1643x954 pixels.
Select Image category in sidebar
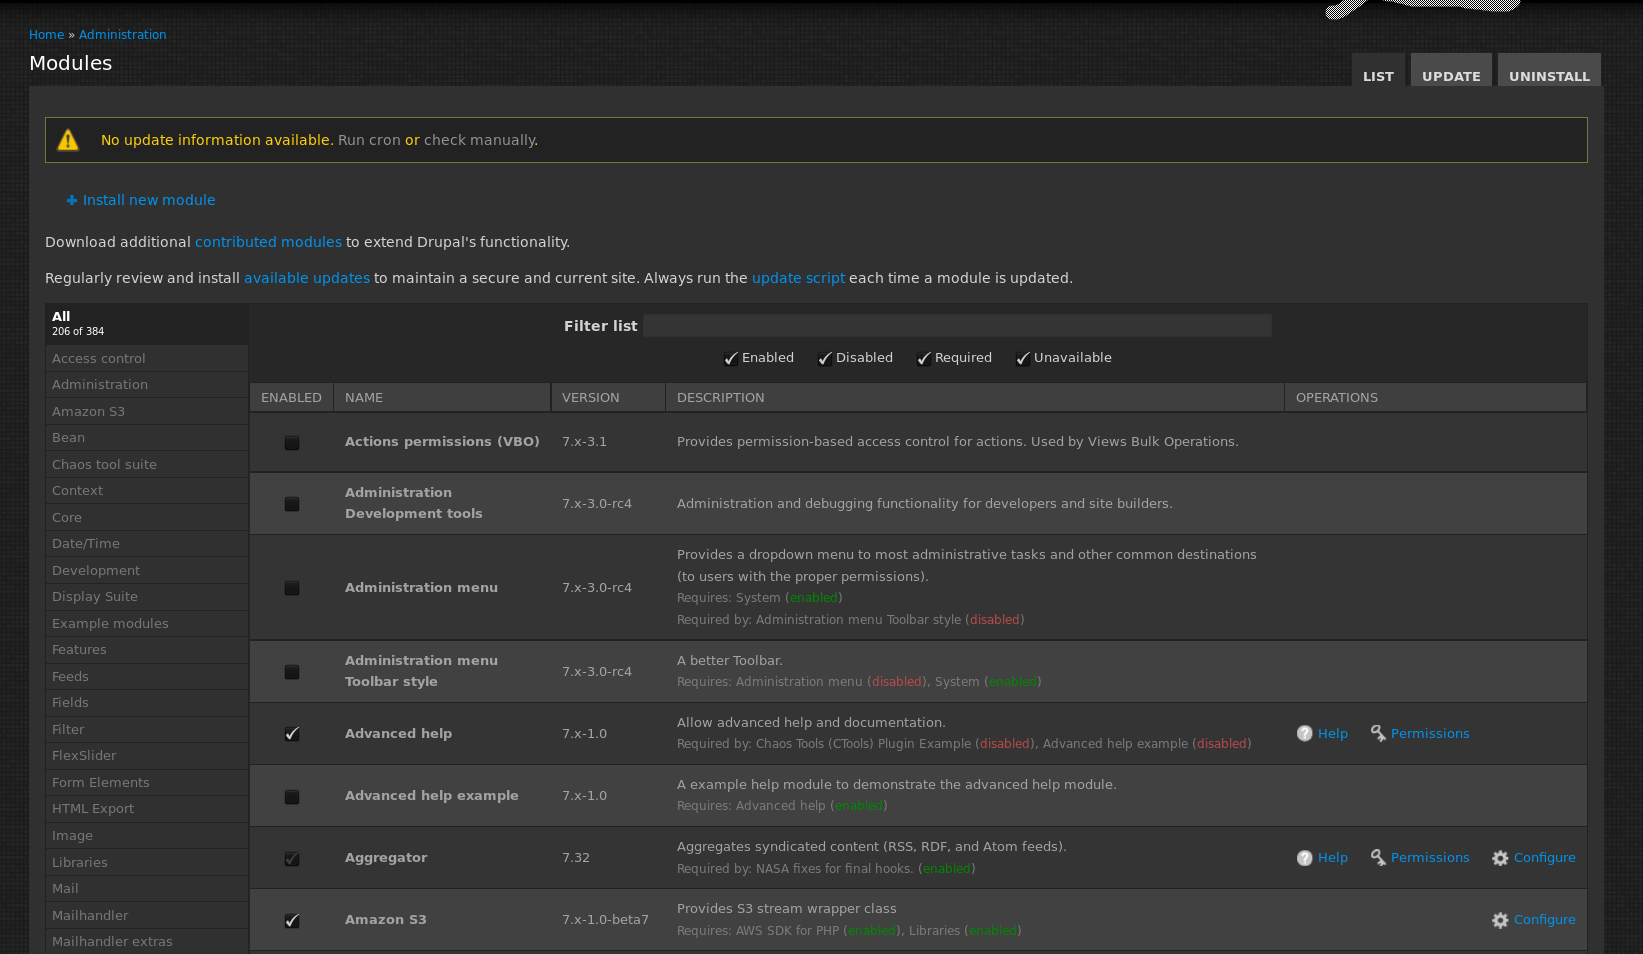tap(147, 835)
